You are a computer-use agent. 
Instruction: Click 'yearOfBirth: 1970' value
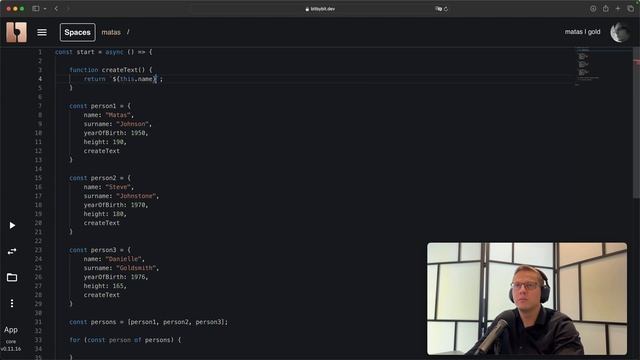(116, 205)
